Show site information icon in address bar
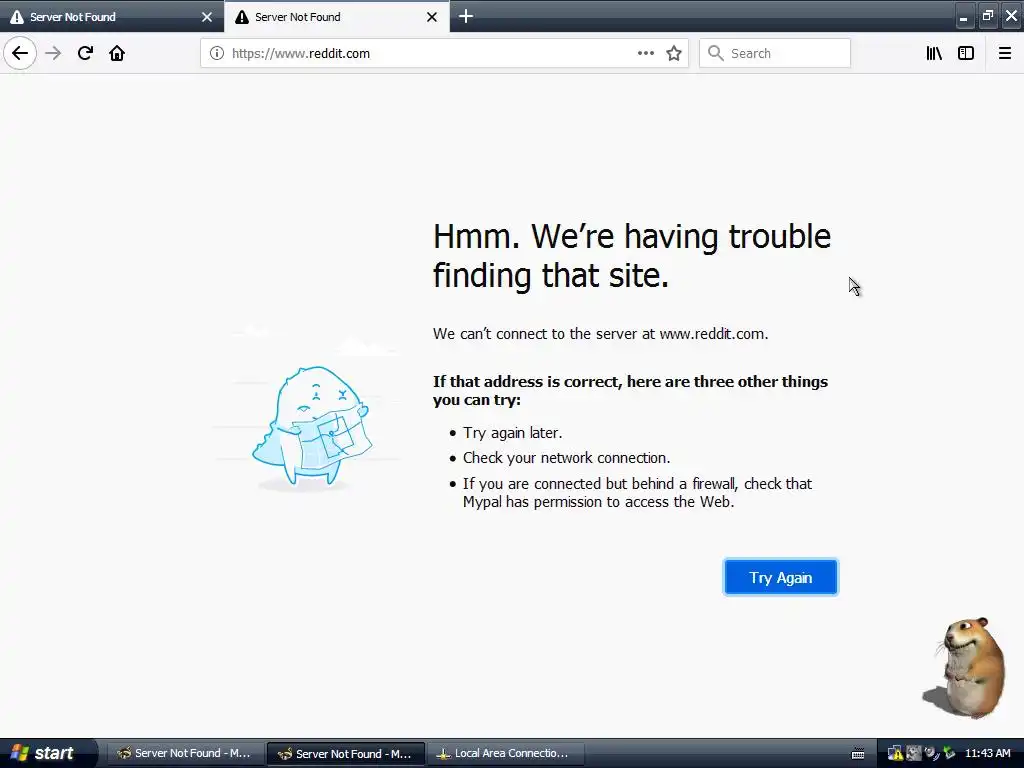Image resolution: width=1024 pixels, height=768 pixels. click(216, 53)
